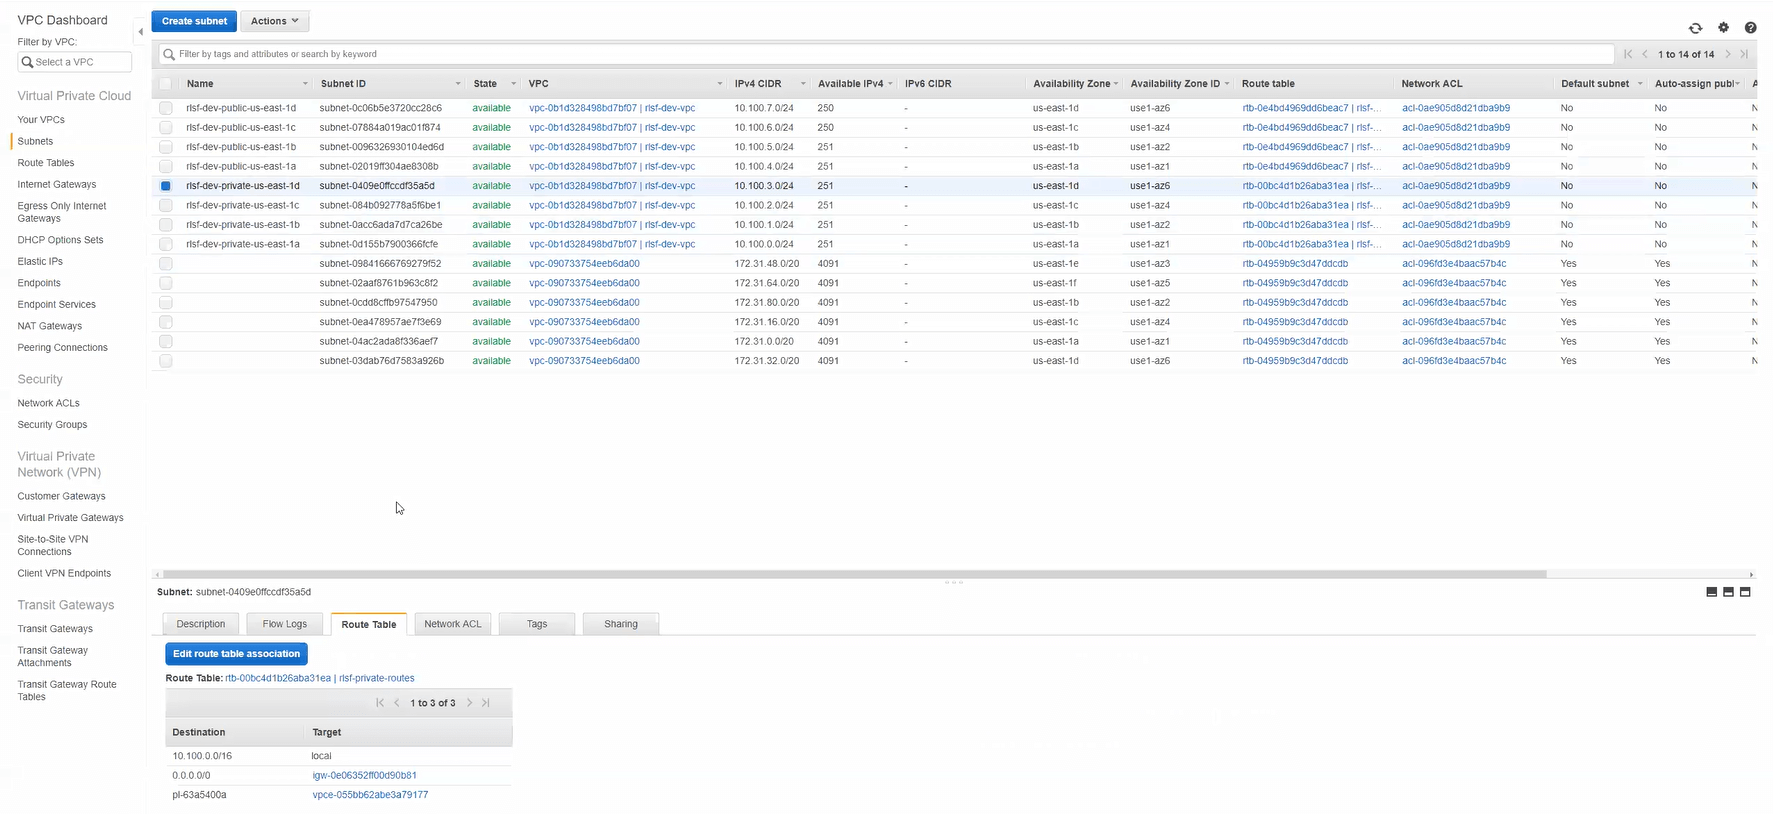Select the rlsf-dev-public-us-east-1d subnet checkbox
The image size is (1773, 814).
(x=166, y=108)
